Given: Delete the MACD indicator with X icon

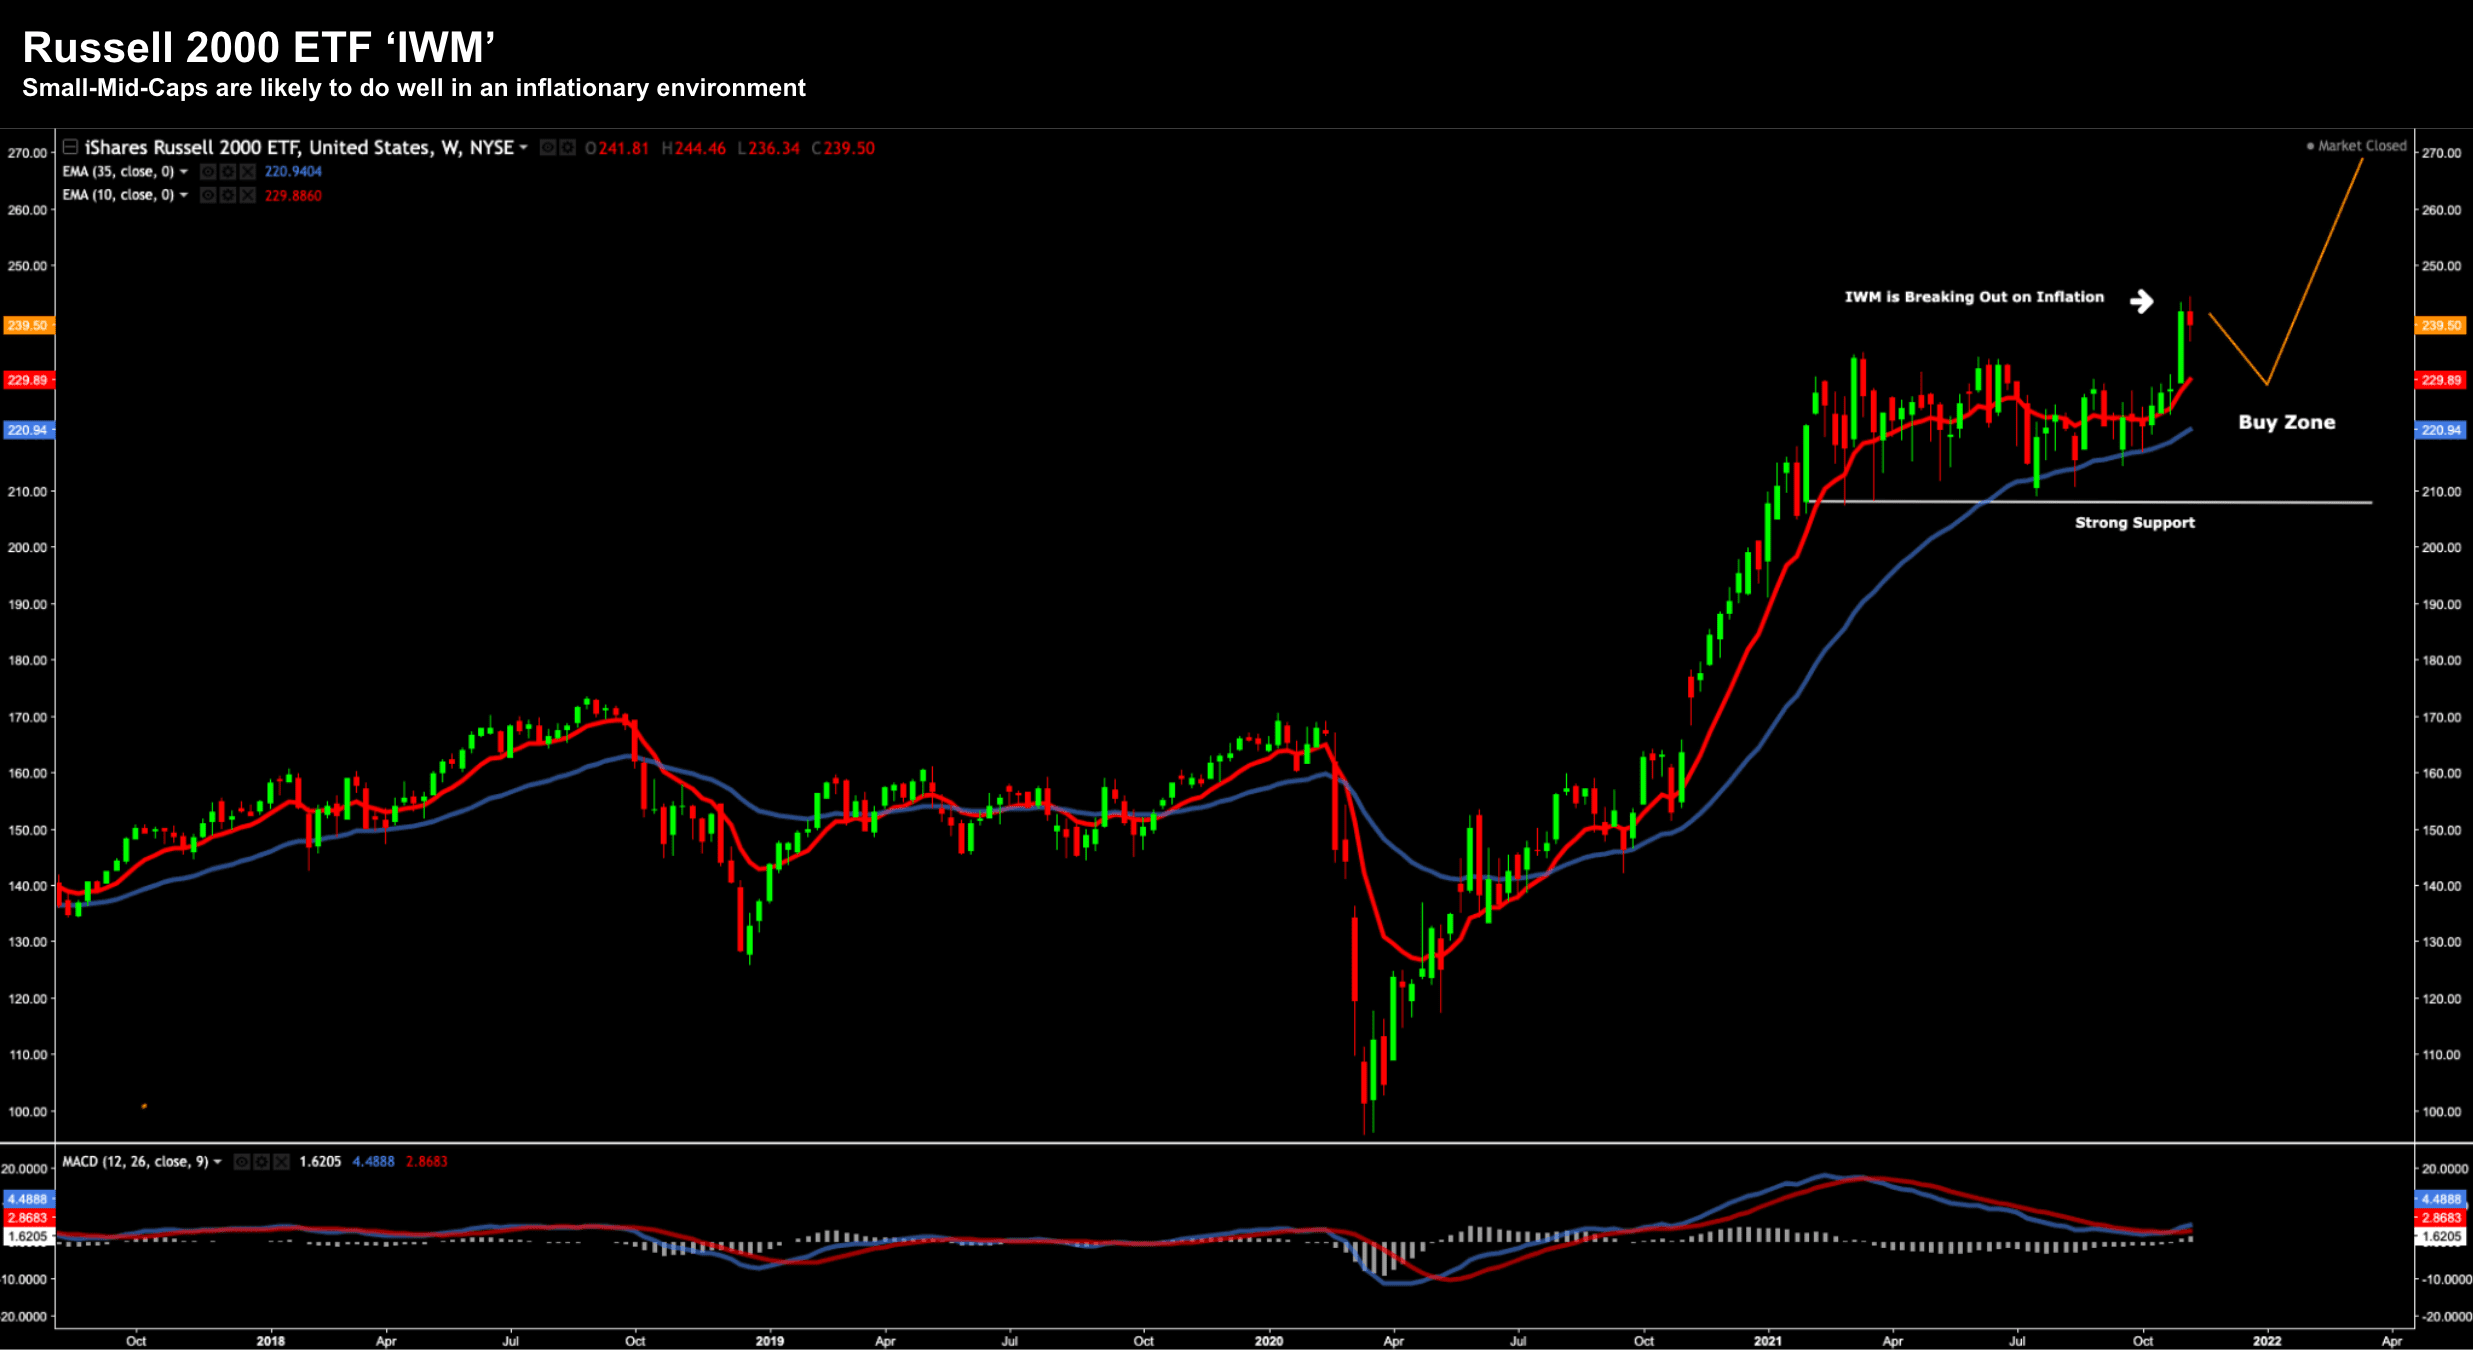Looking at the screenshot, I should click(281, 1162).
